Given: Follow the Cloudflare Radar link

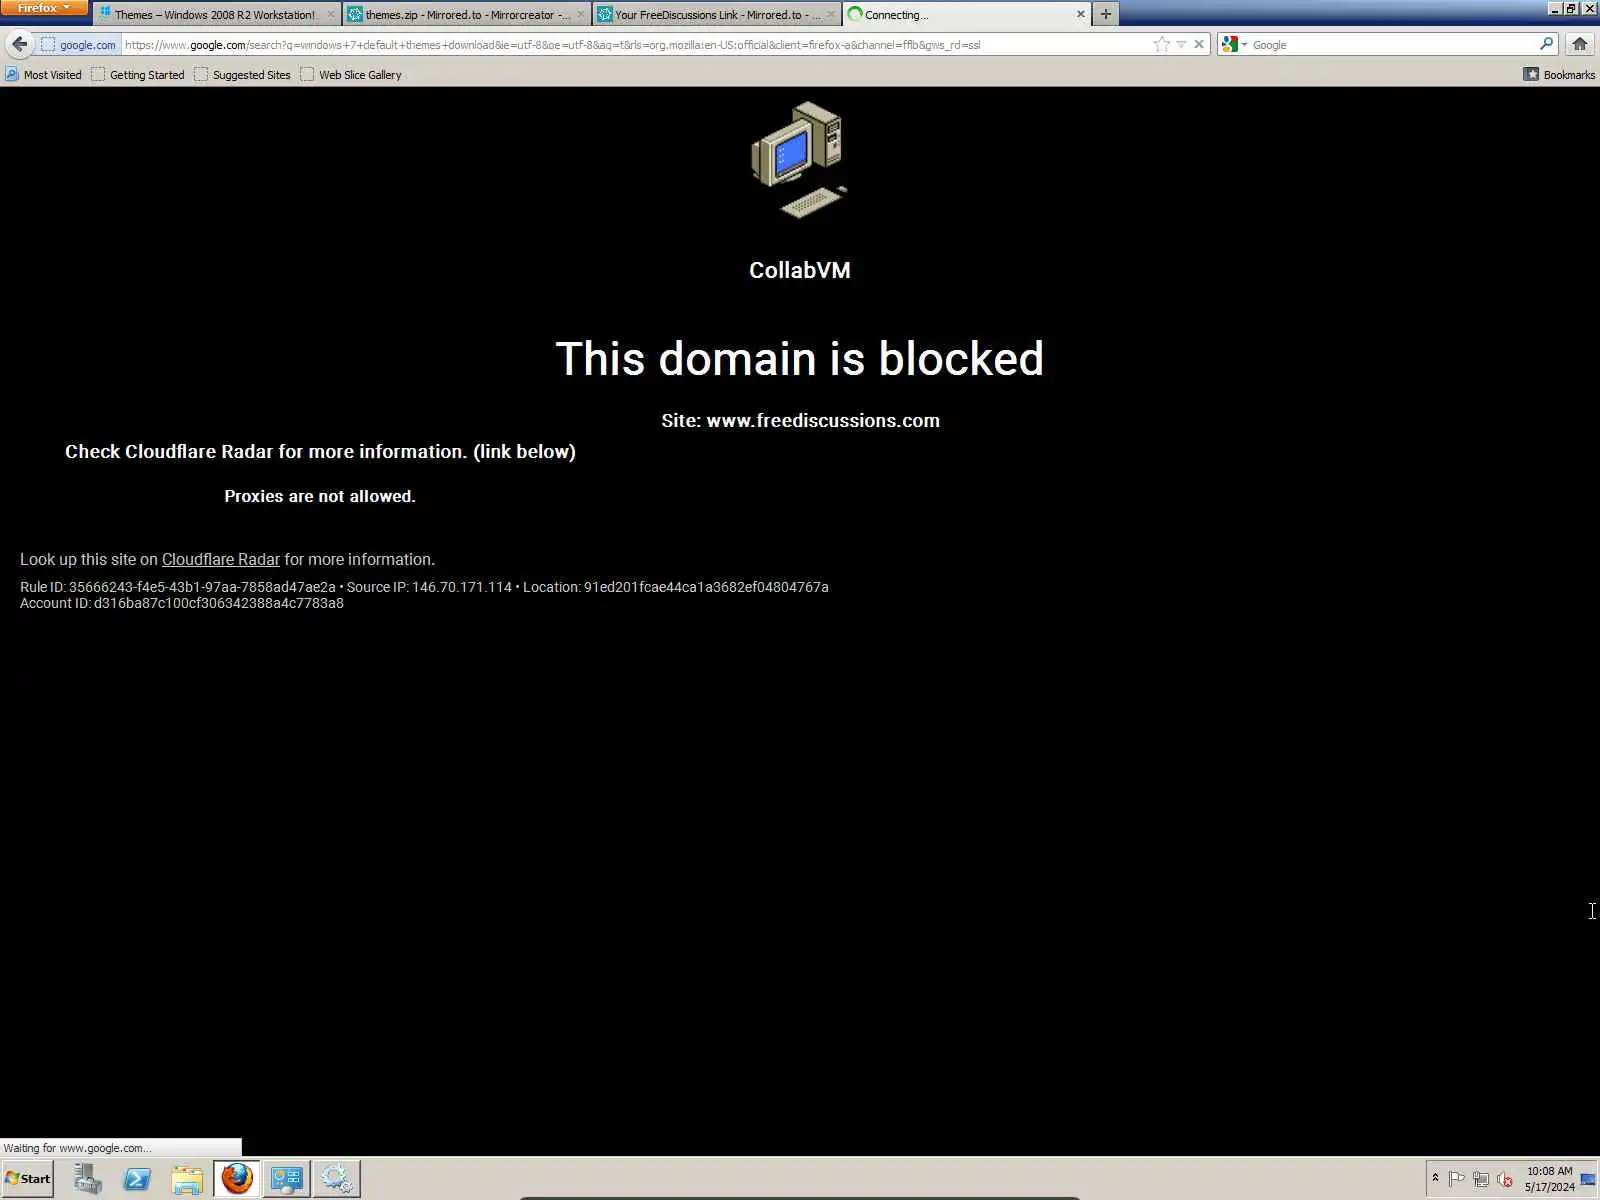Looking at the screenshot, I should (221, 560).
